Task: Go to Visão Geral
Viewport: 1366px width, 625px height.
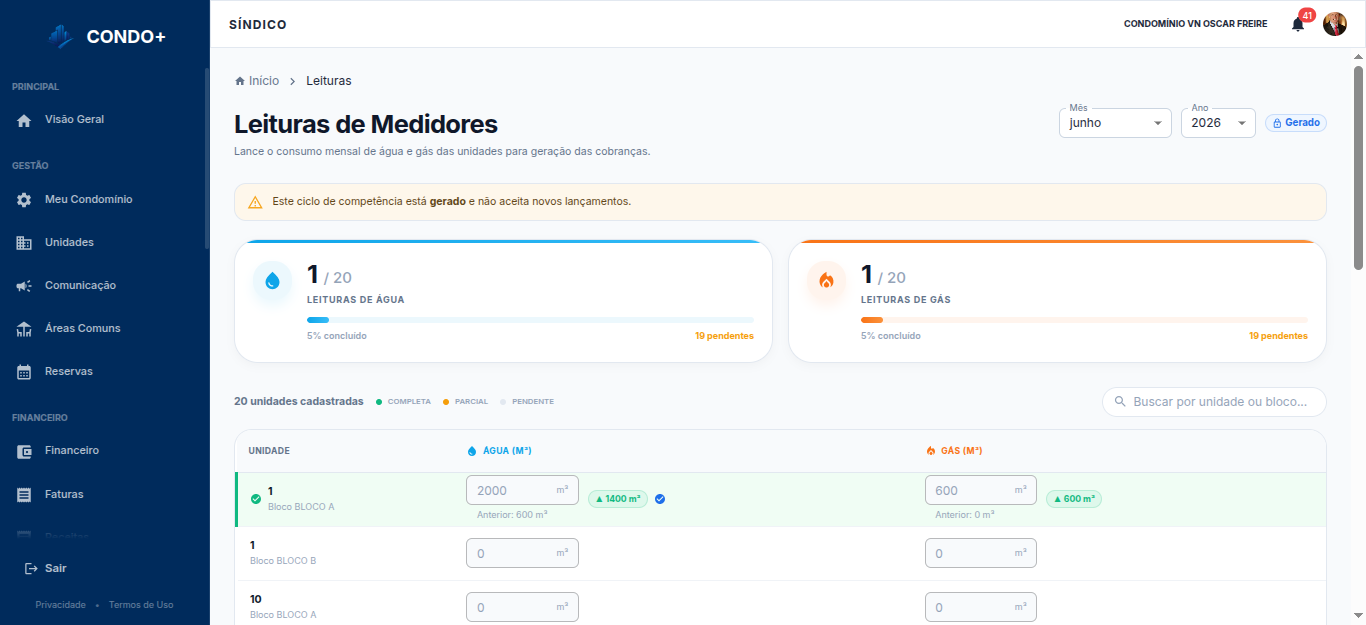Action: [x=105, y=120]
